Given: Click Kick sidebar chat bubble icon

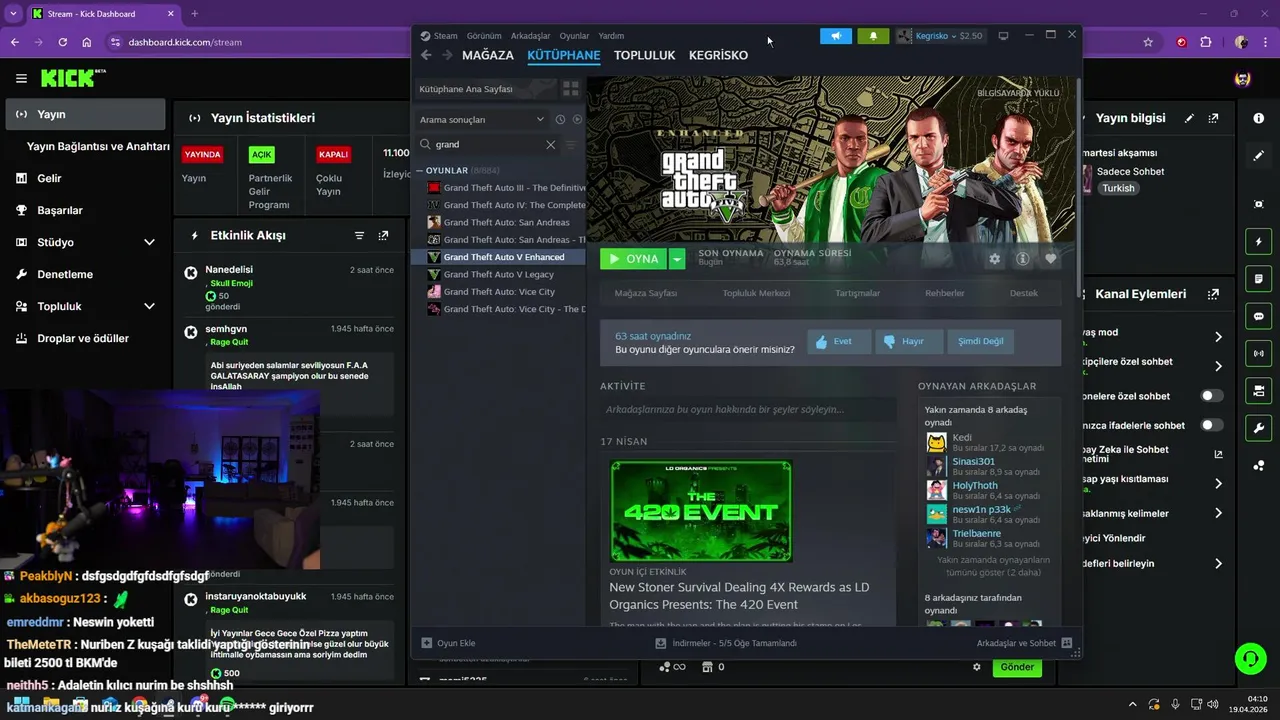Looking at the screenshot, I should pos(1258,316).
